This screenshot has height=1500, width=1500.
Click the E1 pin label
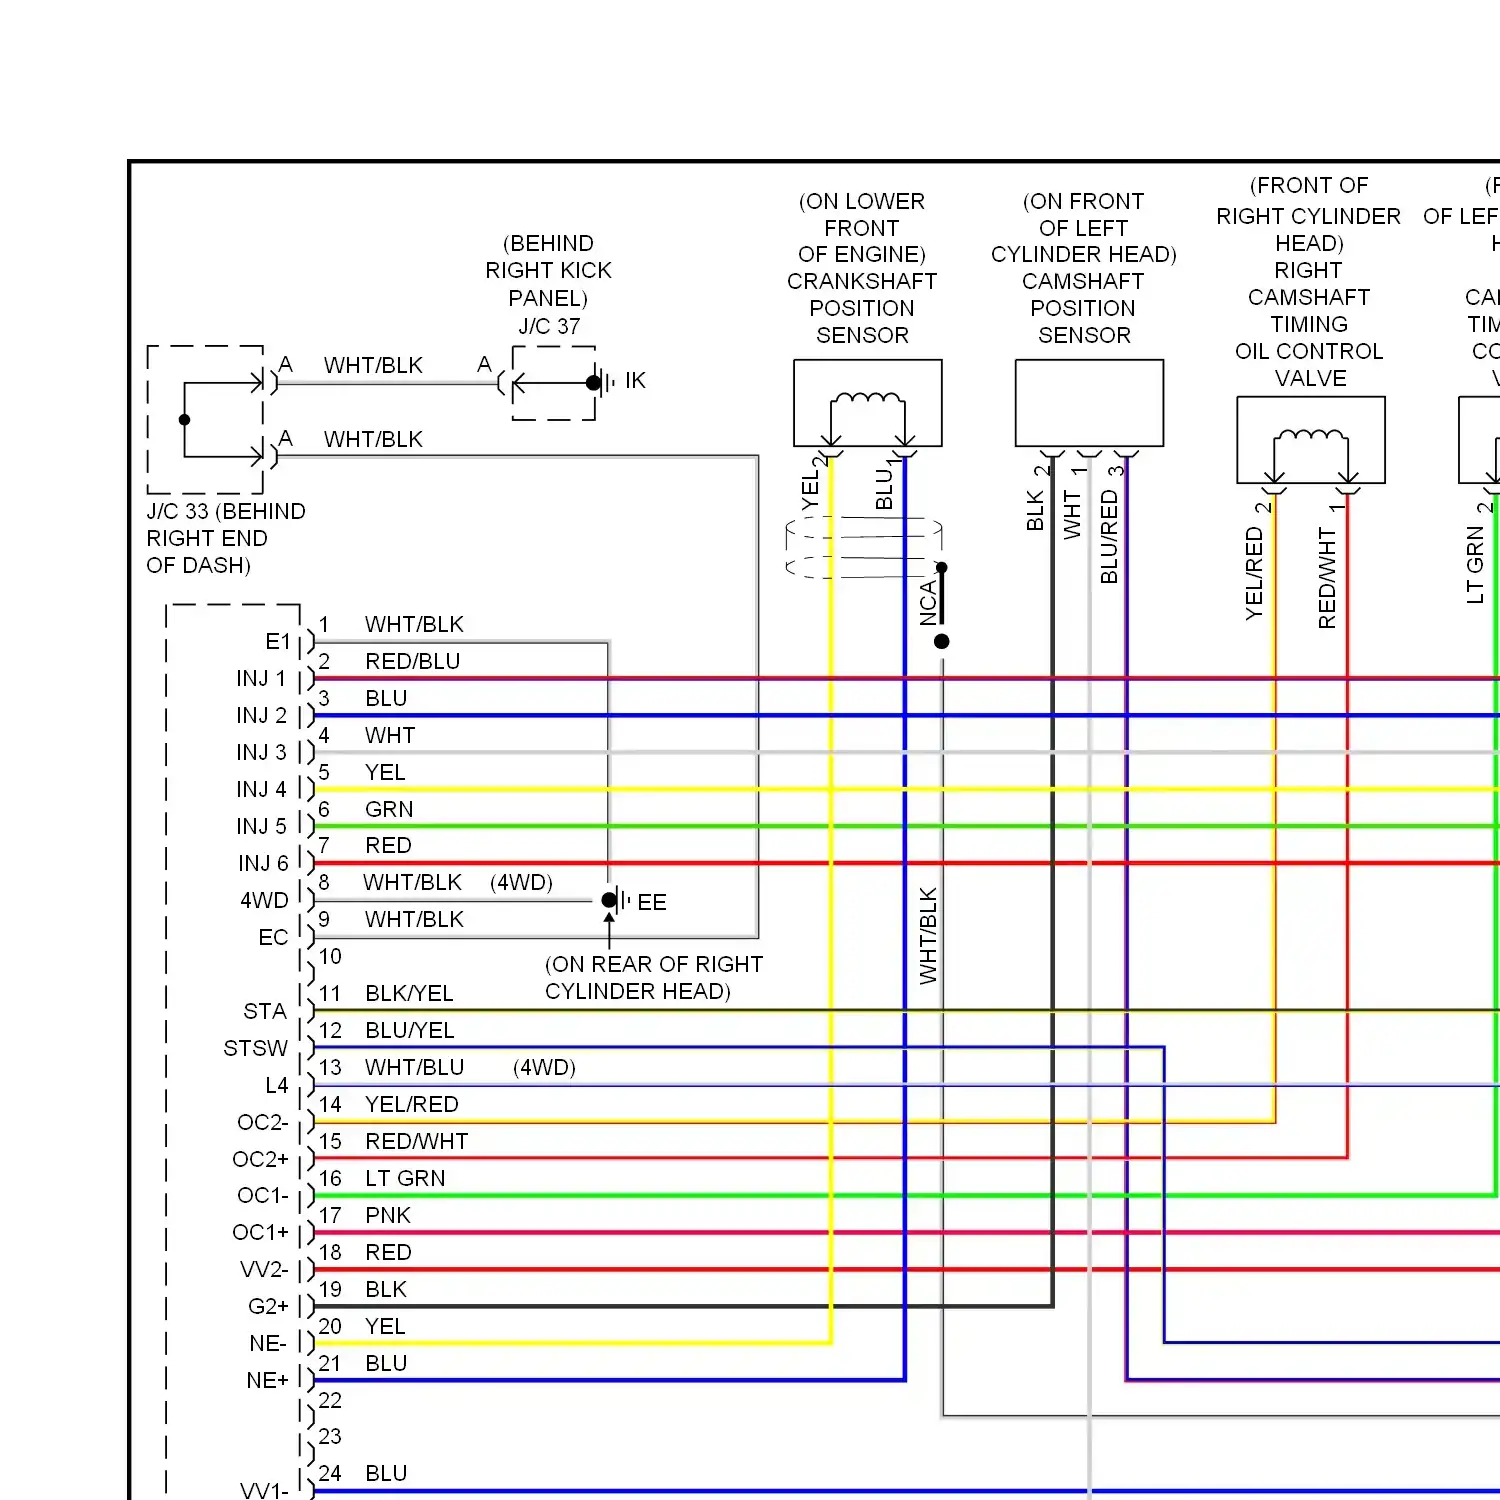coord(277,642)
